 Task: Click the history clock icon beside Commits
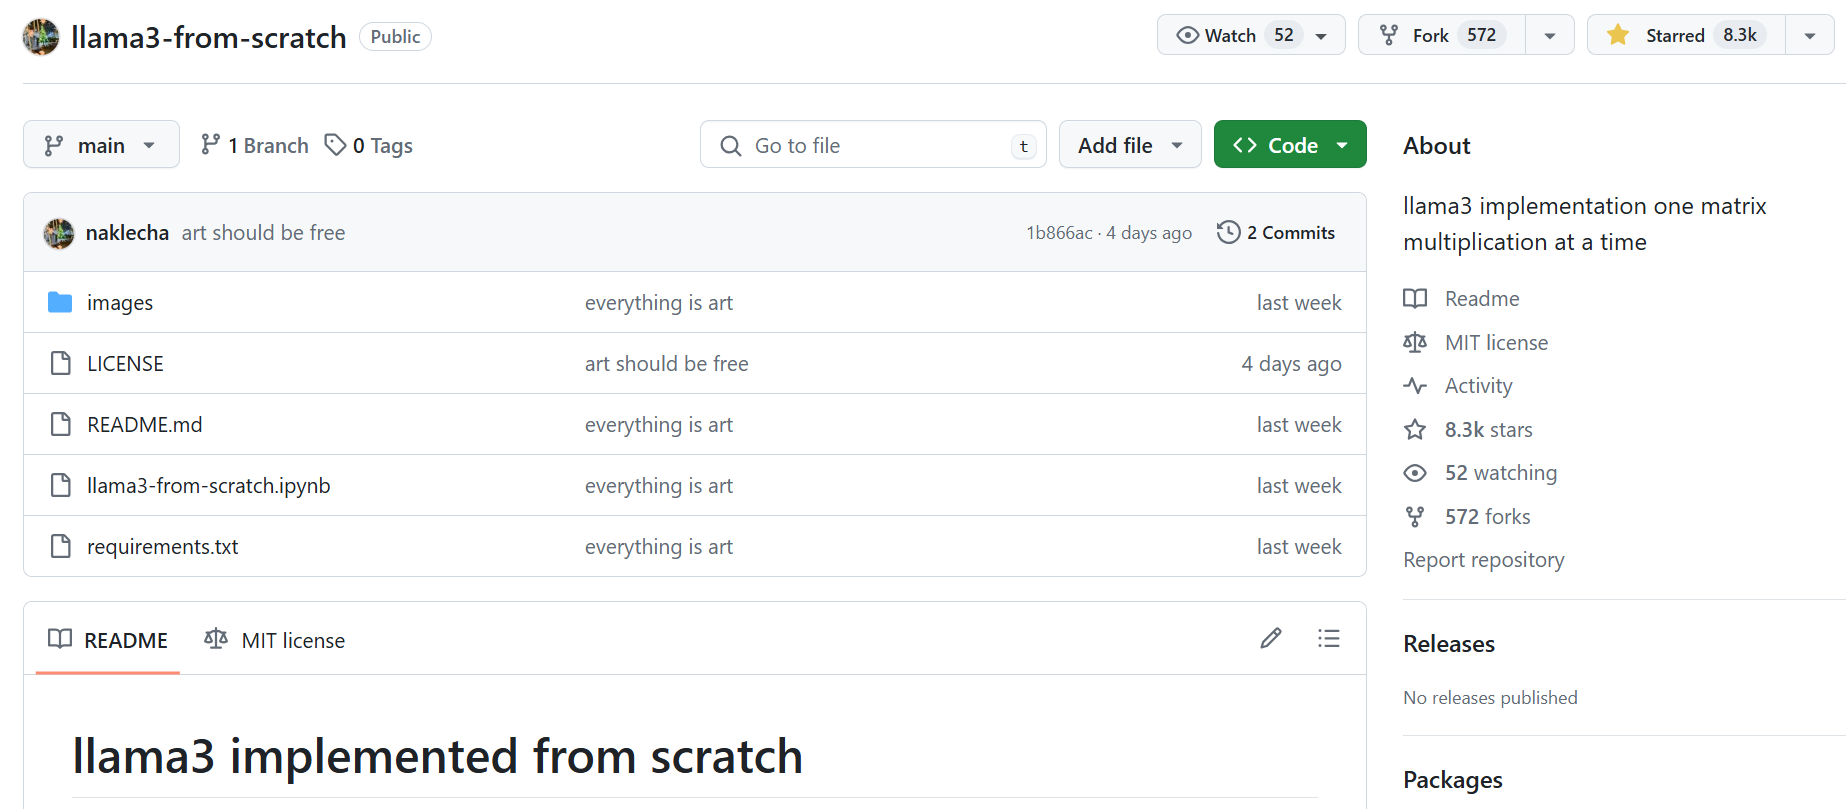[x=1228, y=233]
